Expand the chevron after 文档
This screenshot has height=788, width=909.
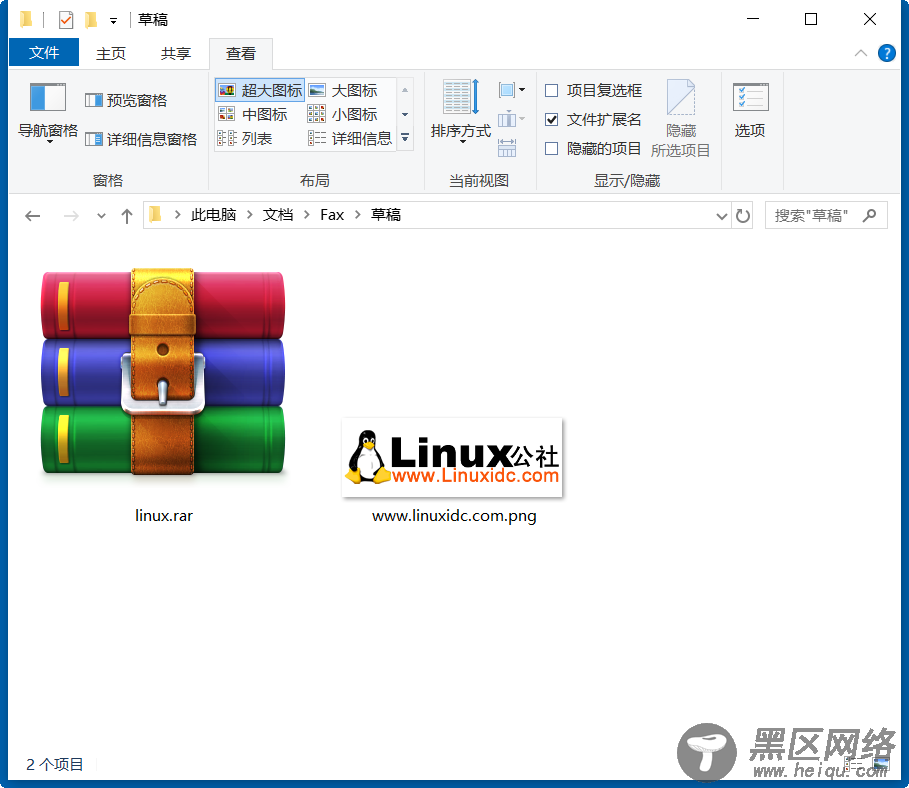tap(307, 215)
